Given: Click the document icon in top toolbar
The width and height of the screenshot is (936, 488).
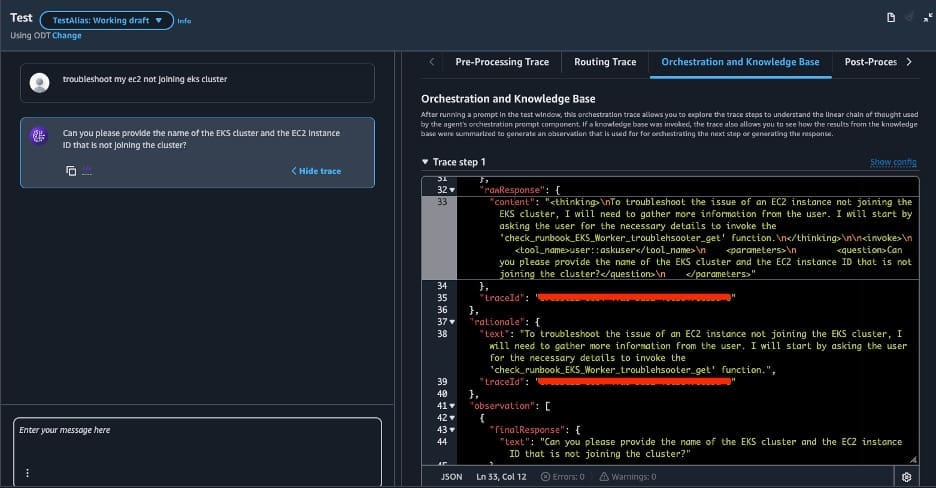Looking at the screenshot, I should point(890,18).
